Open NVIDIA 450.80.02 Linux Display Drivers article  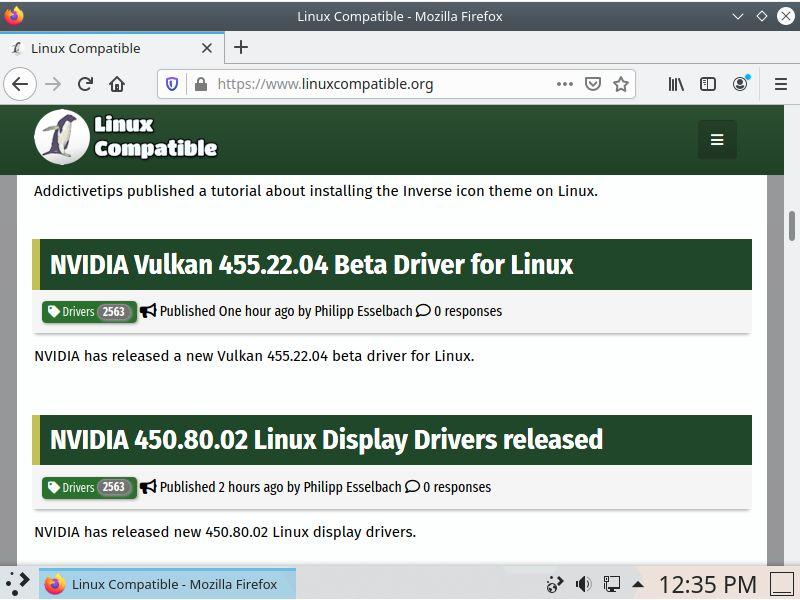point(326,440)
